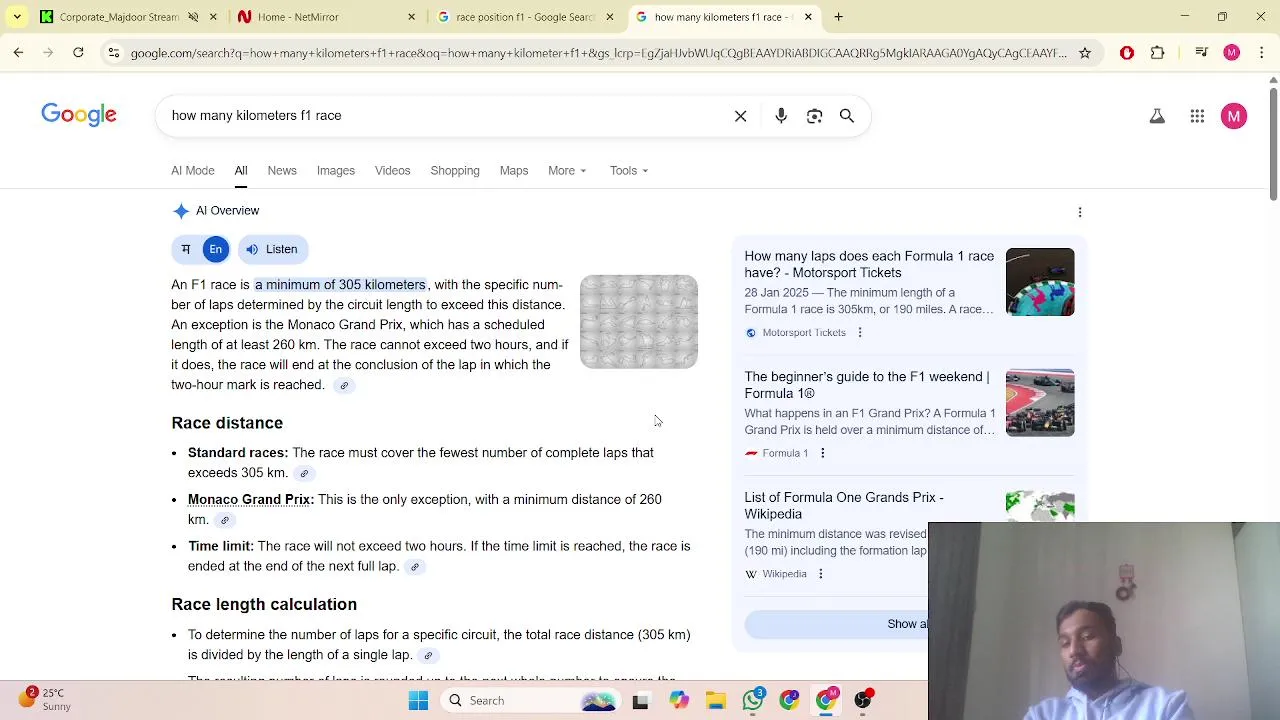1280x720 pixels.
Task: Start voice search with the microphone icon
Action: click(781, 116)
